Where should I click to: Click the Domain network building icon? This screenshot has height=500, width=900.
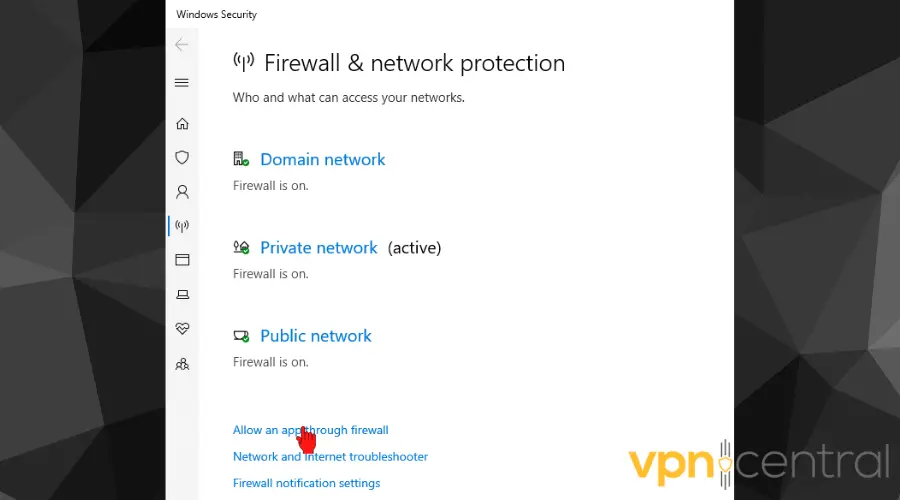pos(240,159)
